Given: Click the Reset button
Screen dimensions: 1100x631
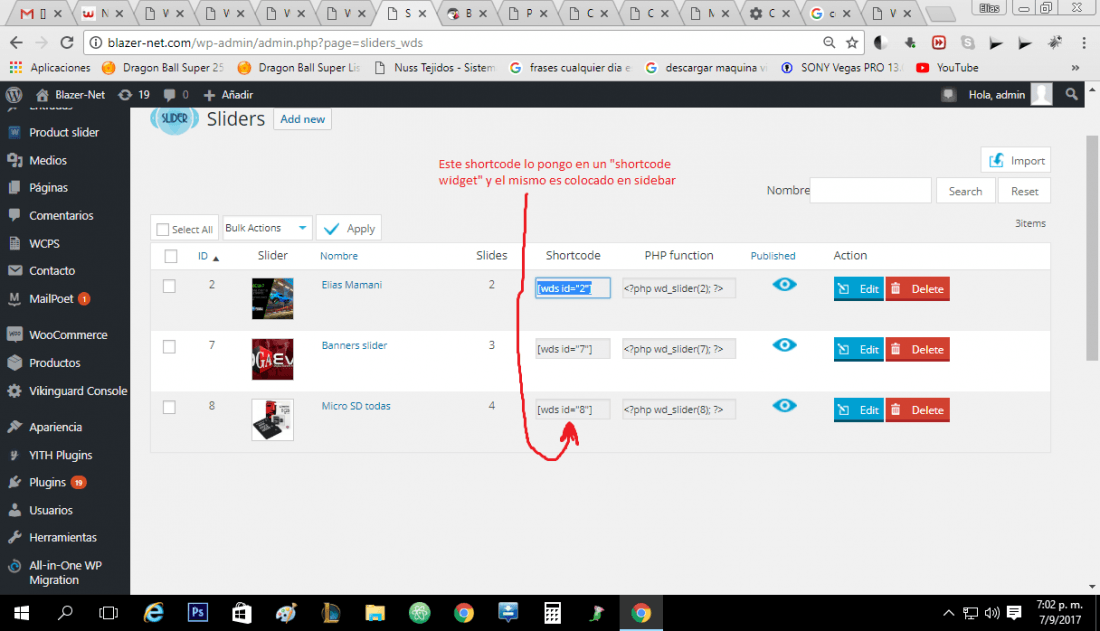Looking at the screenshot, I should coord(1024,191).
